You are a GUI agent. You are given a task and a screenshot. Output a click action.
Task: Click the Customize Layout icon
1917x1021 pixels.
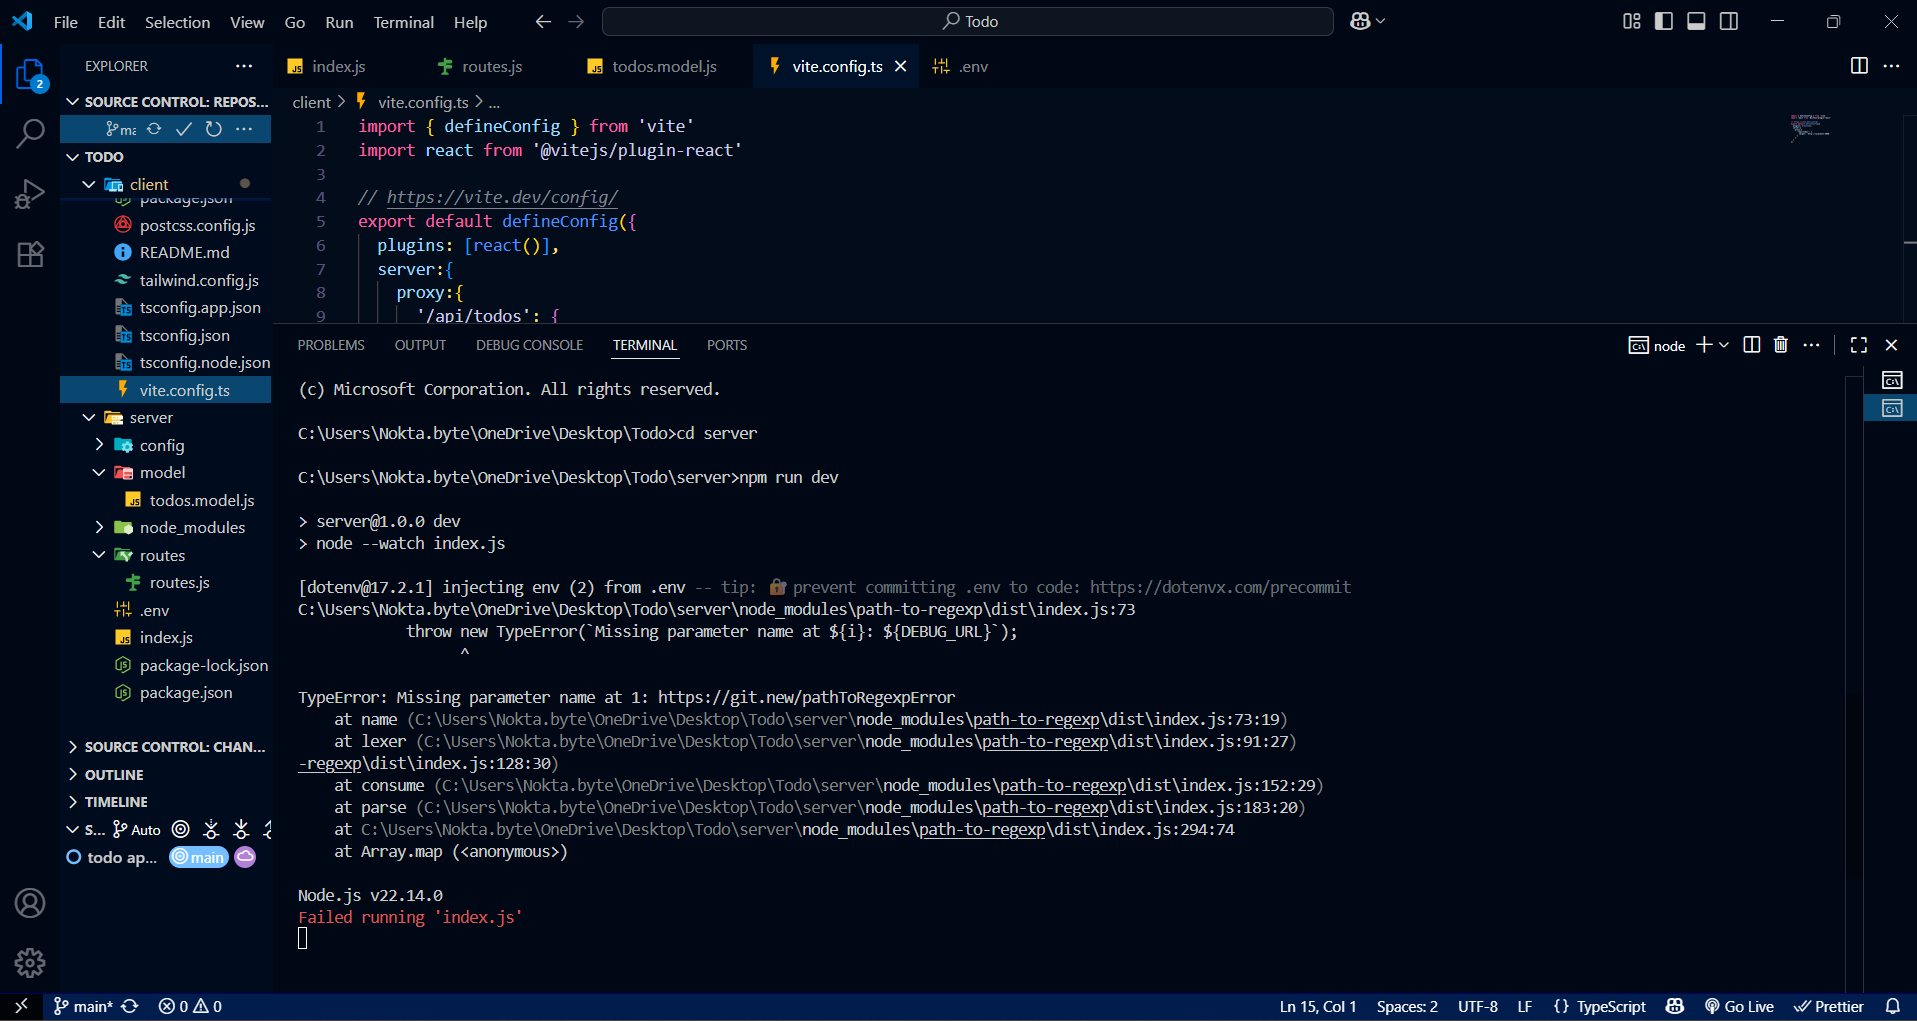point(1632,21)
